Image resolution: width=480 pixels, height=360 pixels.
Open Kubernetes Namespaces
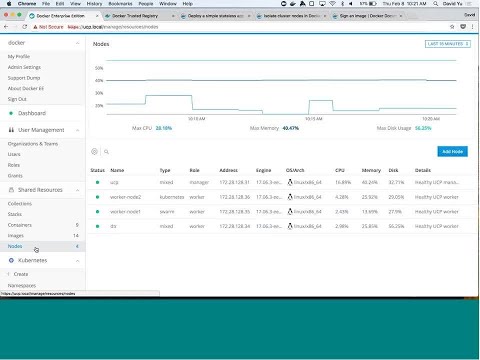[x=22, y=286]
